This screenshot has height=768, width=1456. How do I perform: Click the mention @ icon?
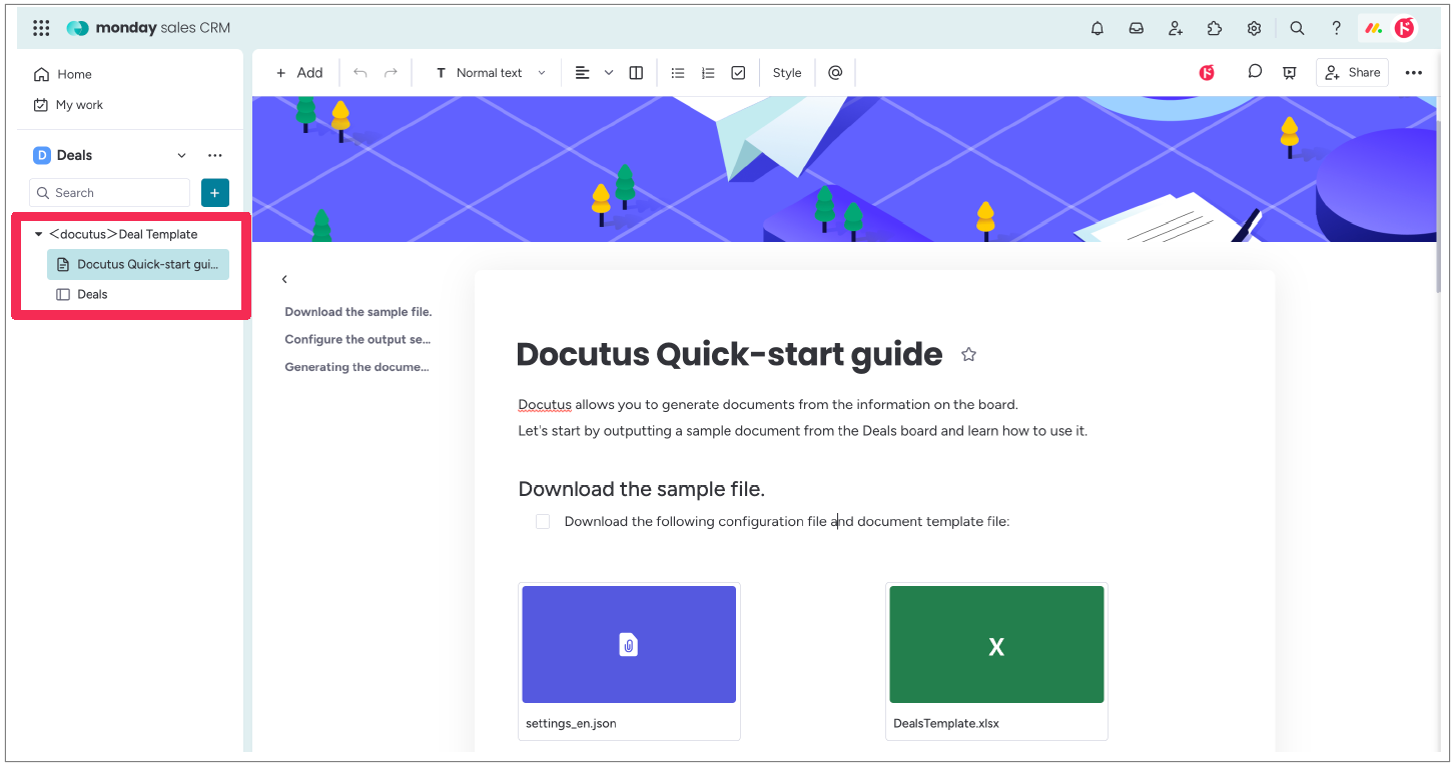tap(835, 73)
